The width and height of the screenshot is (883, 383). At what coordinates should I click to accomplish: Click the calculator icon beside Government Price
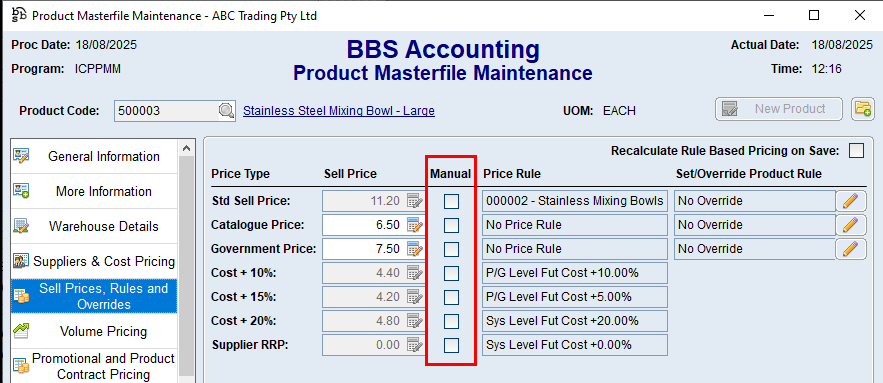(x=414, y=249)
